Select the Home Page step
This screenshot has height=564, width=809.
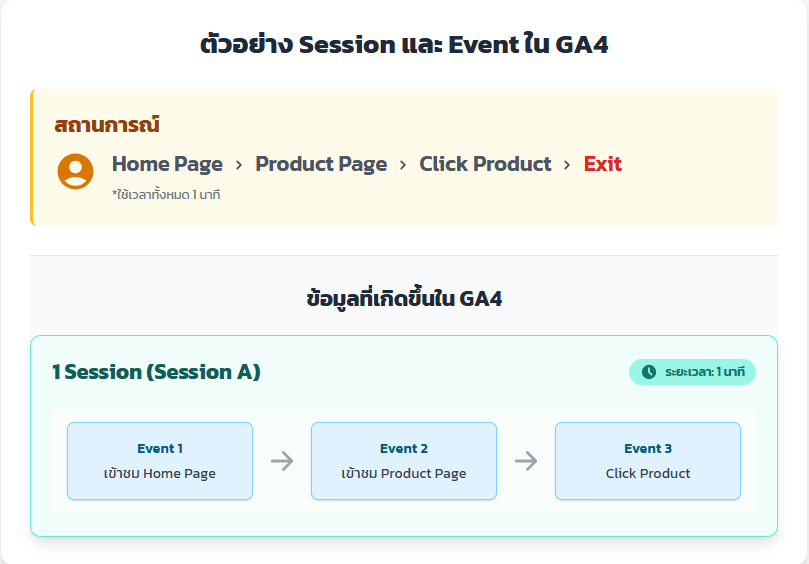coord(167,164)
